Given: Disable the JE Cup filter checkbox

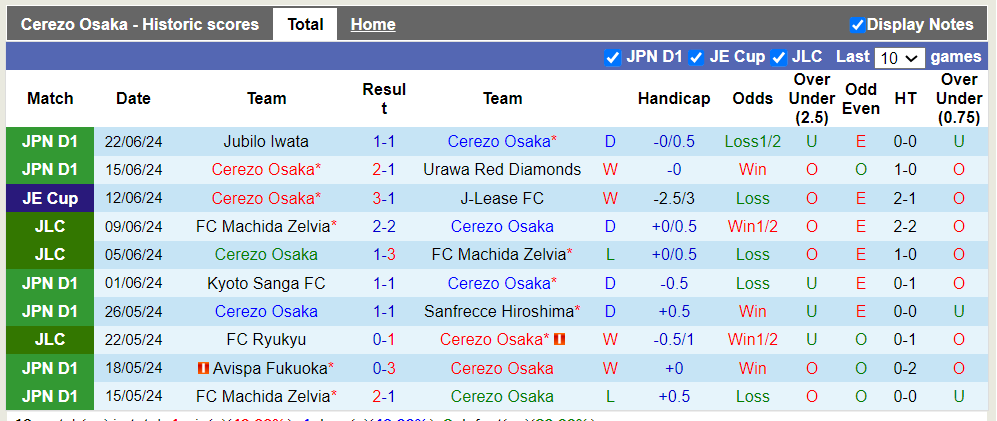Looking at the screenshot, I should click(x=696, y=58).
